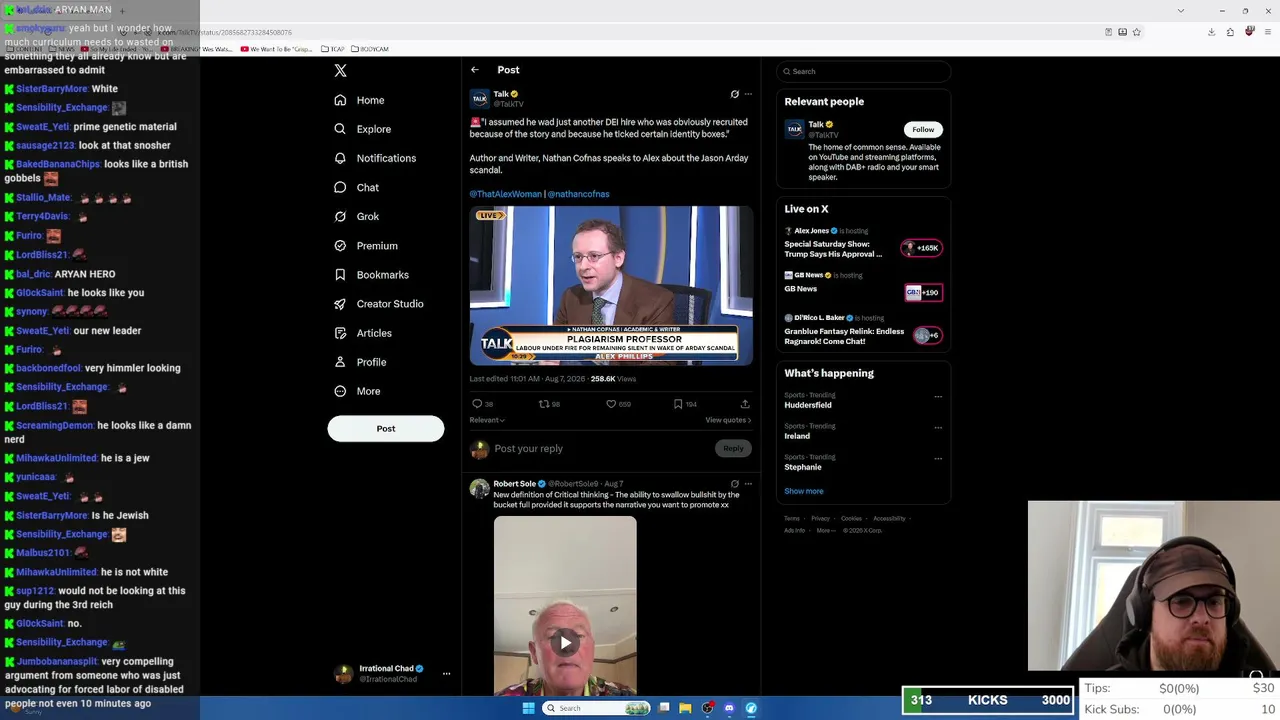
Task: Open the @ThatAlexWoman mention link
Action: (506, 194)
